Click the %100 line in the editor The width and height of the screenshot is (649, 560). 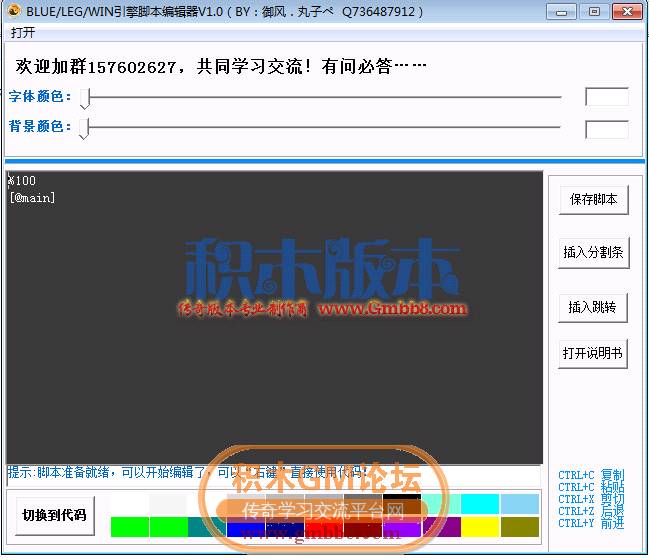[22, 180]
